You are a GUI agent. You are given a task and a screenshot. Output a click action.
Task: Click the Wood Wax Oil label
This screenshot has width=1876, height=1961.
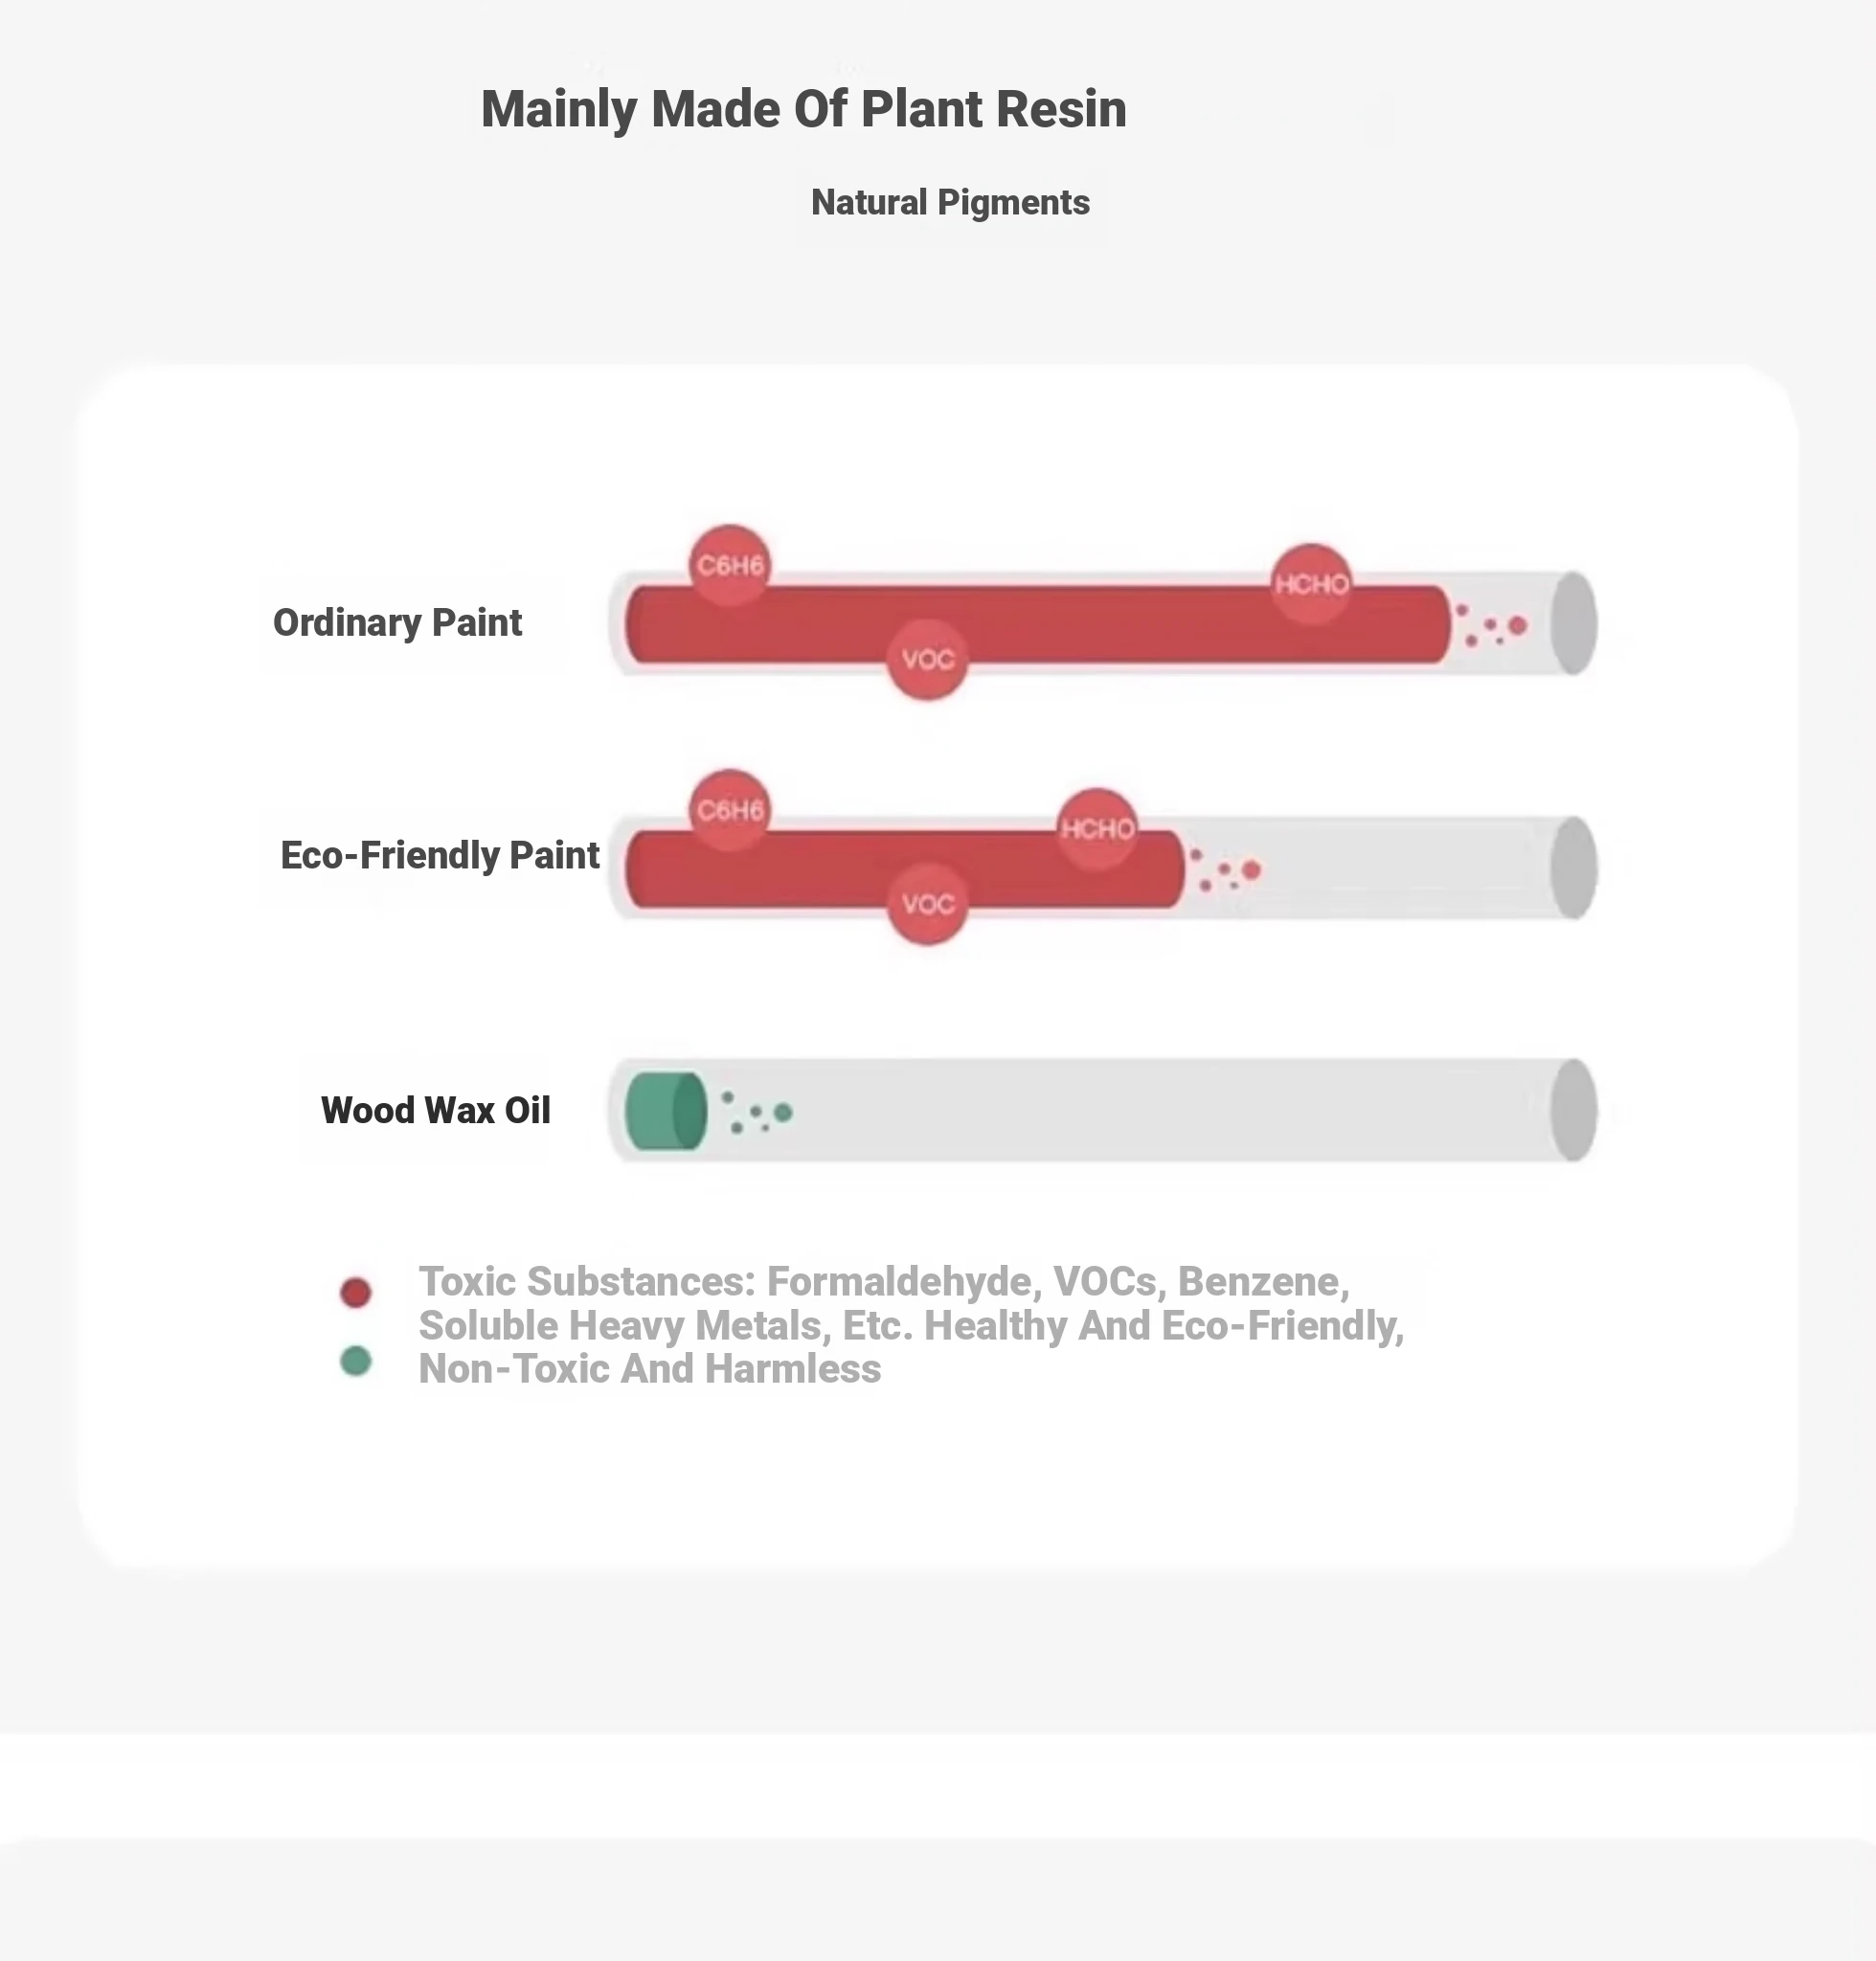(435, 1111)
